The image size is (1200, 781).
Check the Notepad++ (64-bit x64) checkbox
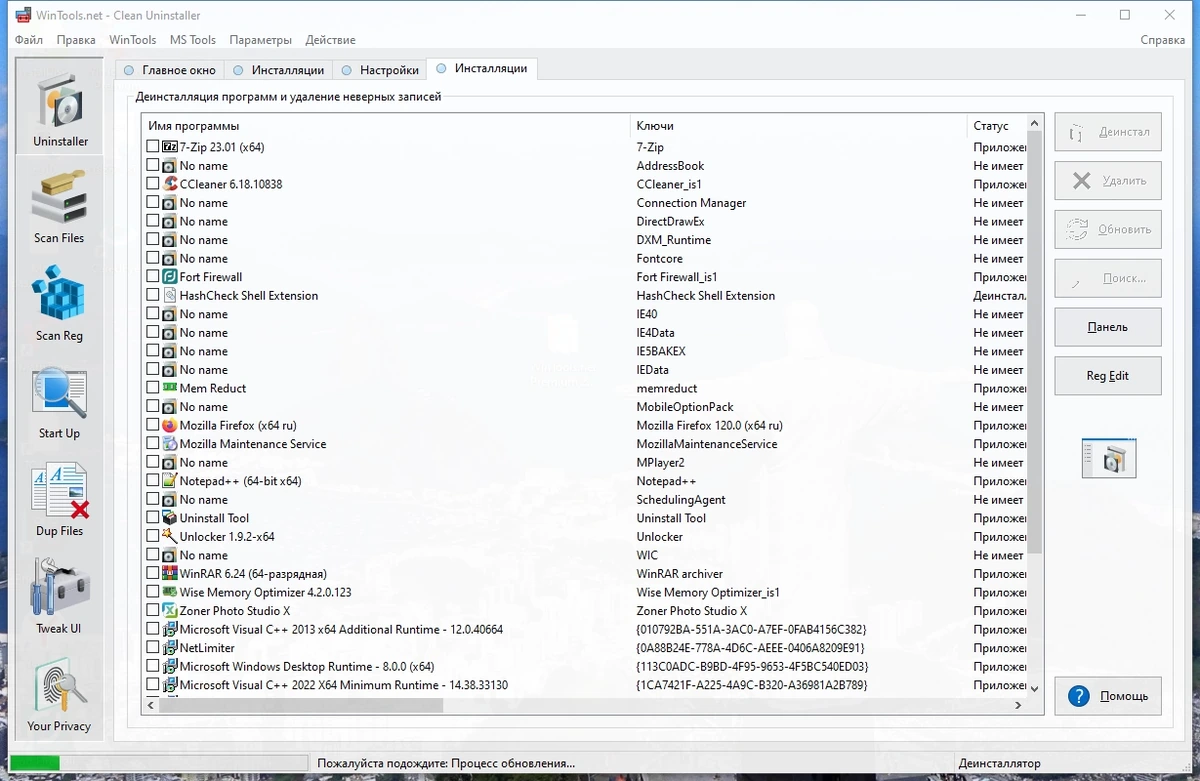point(153,481)
